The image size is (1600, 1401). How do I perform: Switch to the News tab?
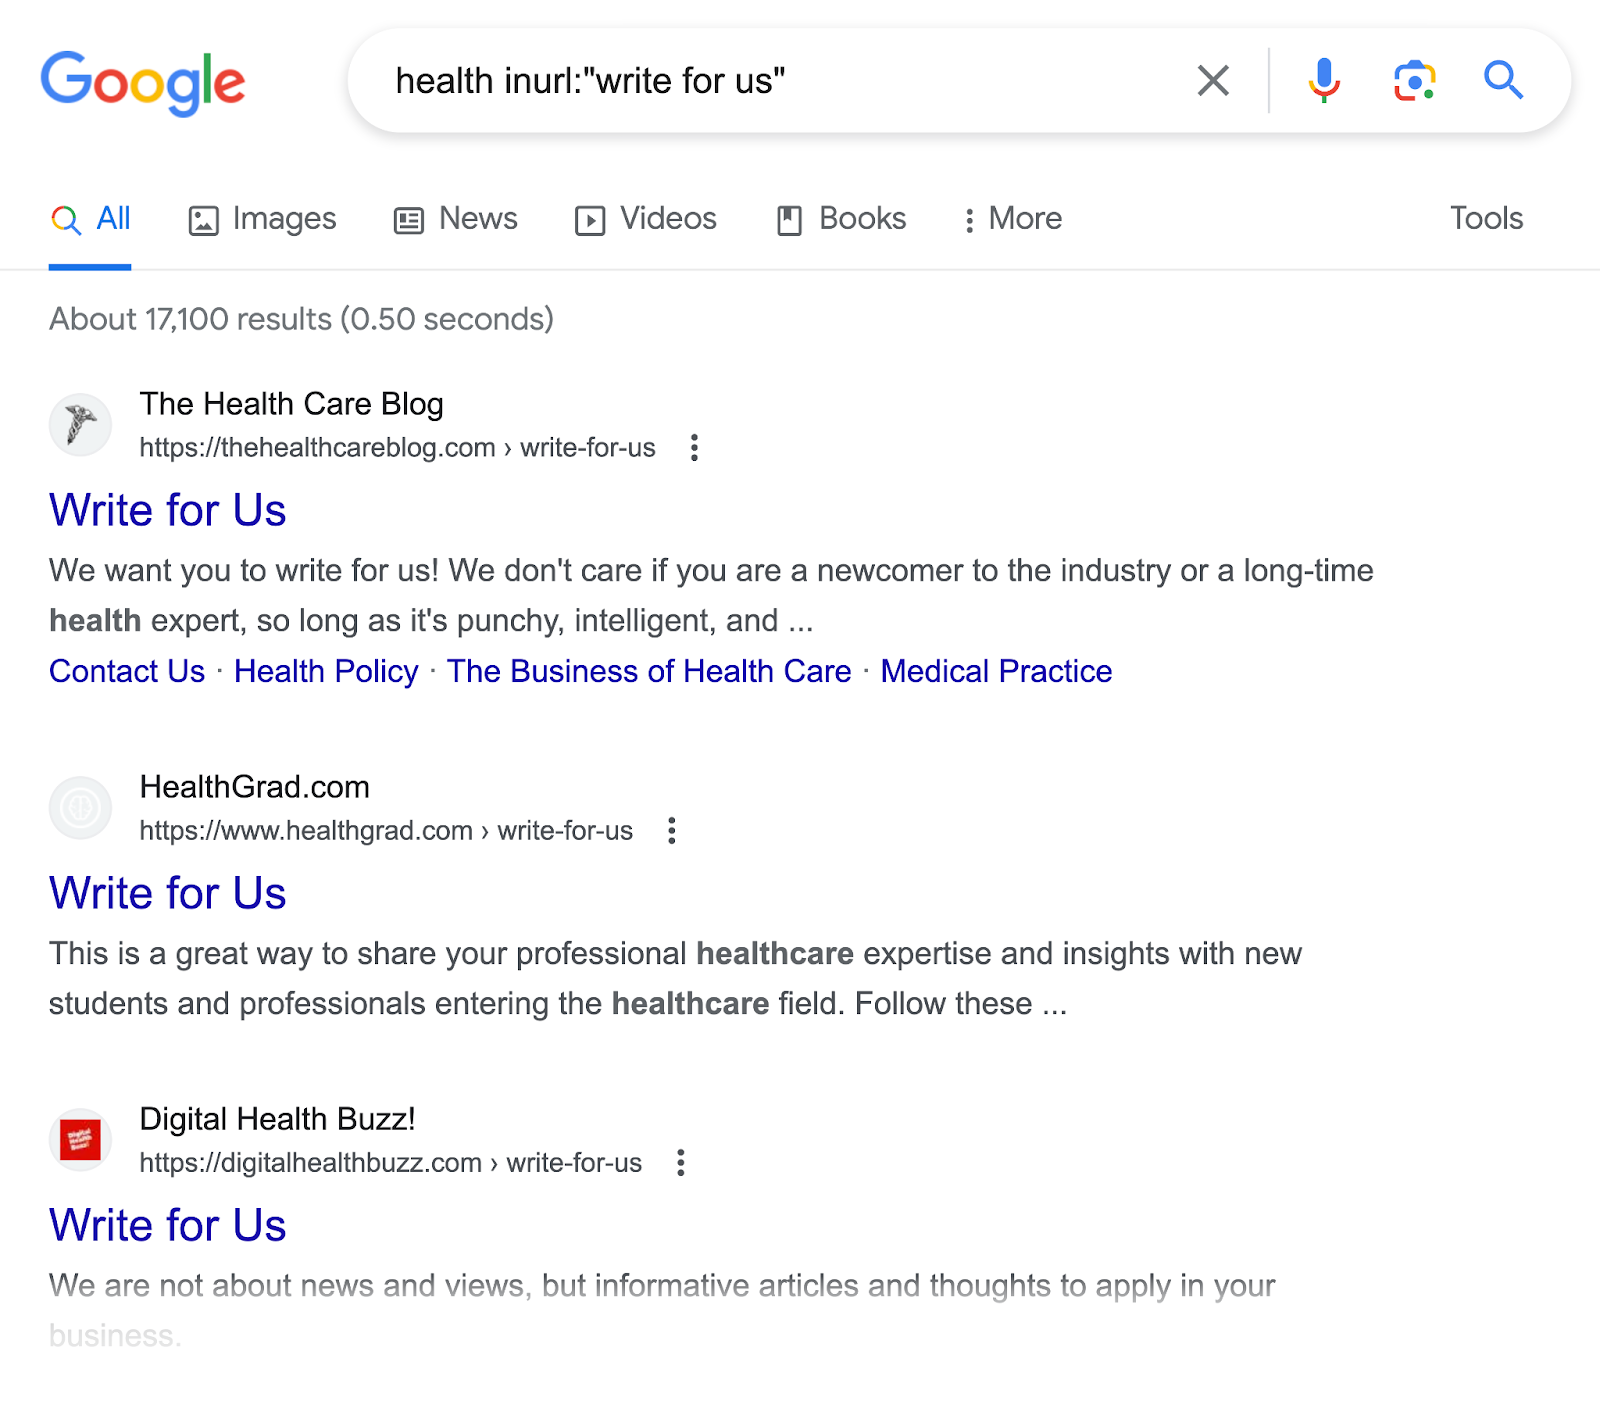coord(455,218)
